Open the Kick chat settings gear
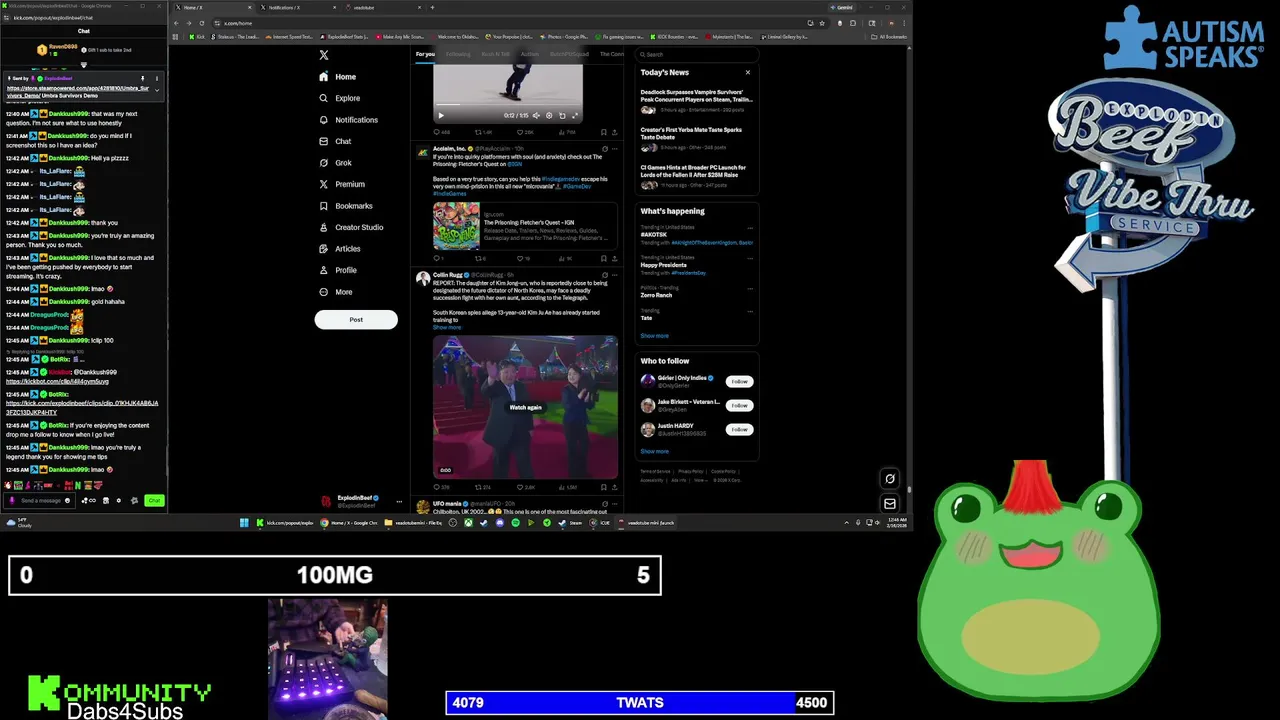 point(119,500)
